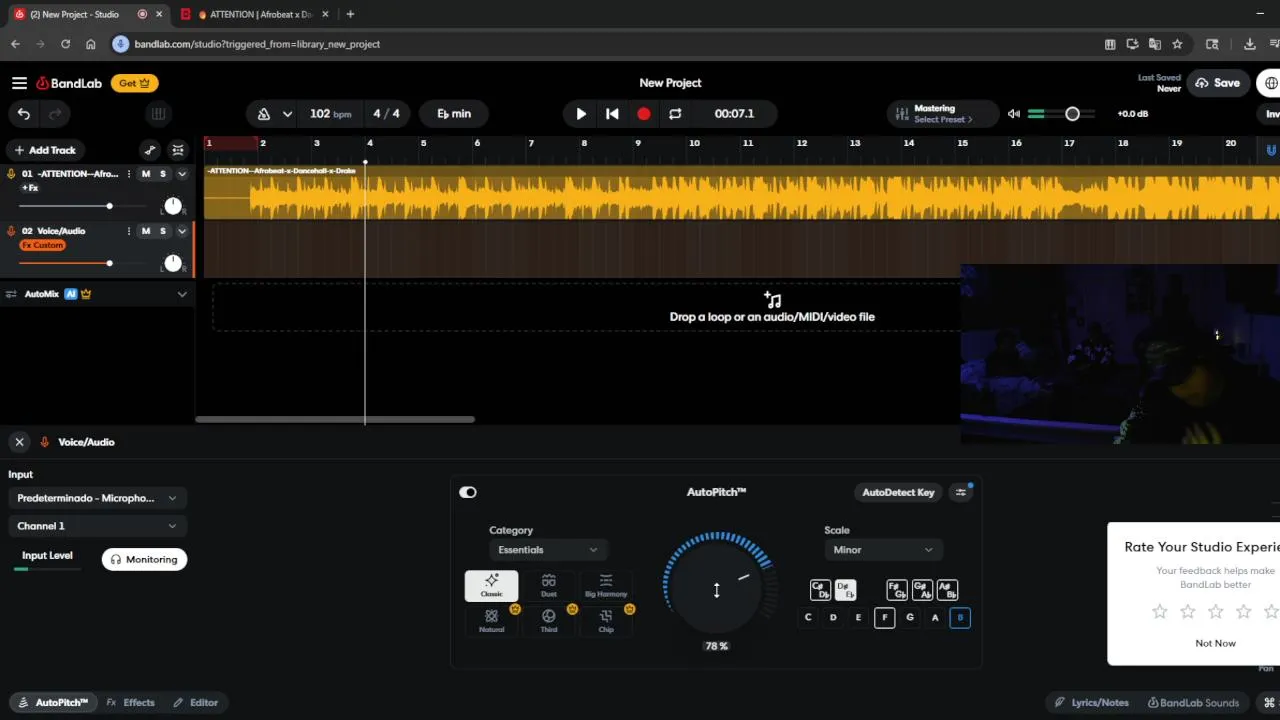Open the BandLab hamburger menu
1280x720 pixels.
(19, 83)
